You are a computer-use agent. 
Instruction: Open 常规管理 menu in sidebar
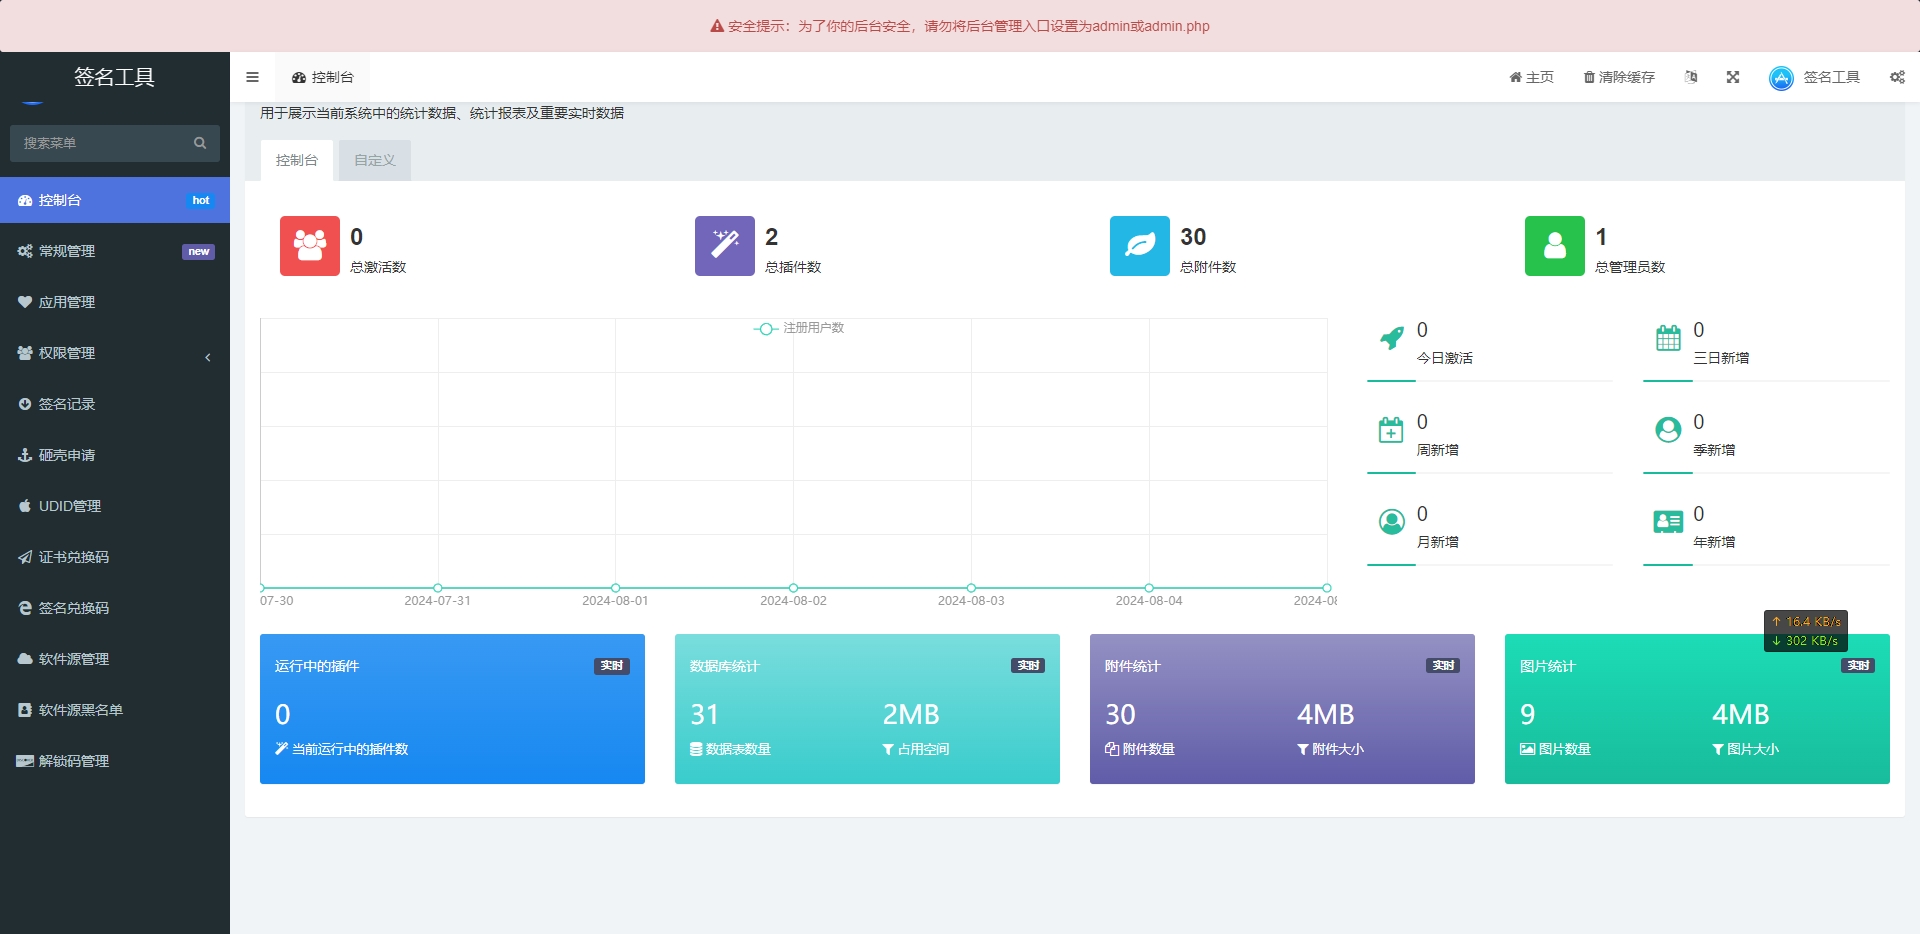(x=115, y=251)
